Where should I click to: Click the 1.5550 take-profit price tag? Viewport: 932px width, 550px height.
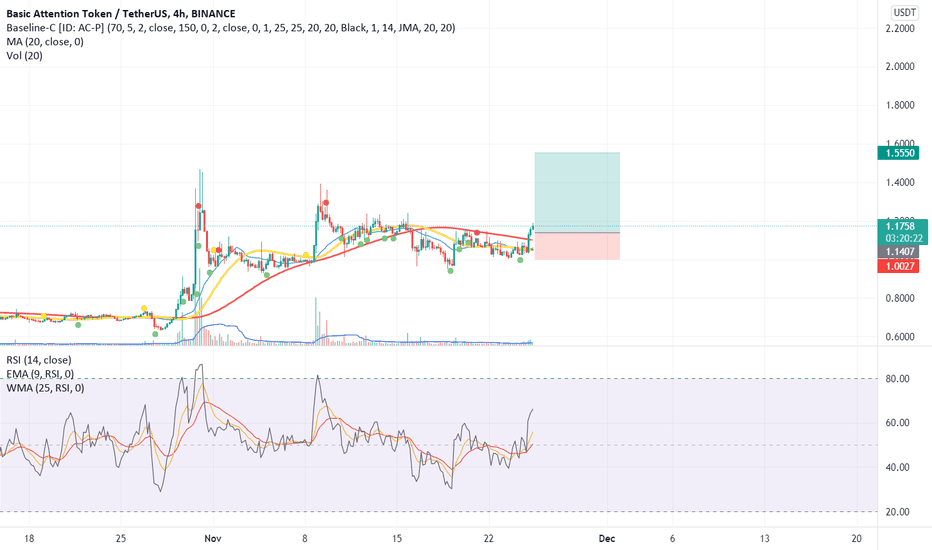(x=898, y=153)
